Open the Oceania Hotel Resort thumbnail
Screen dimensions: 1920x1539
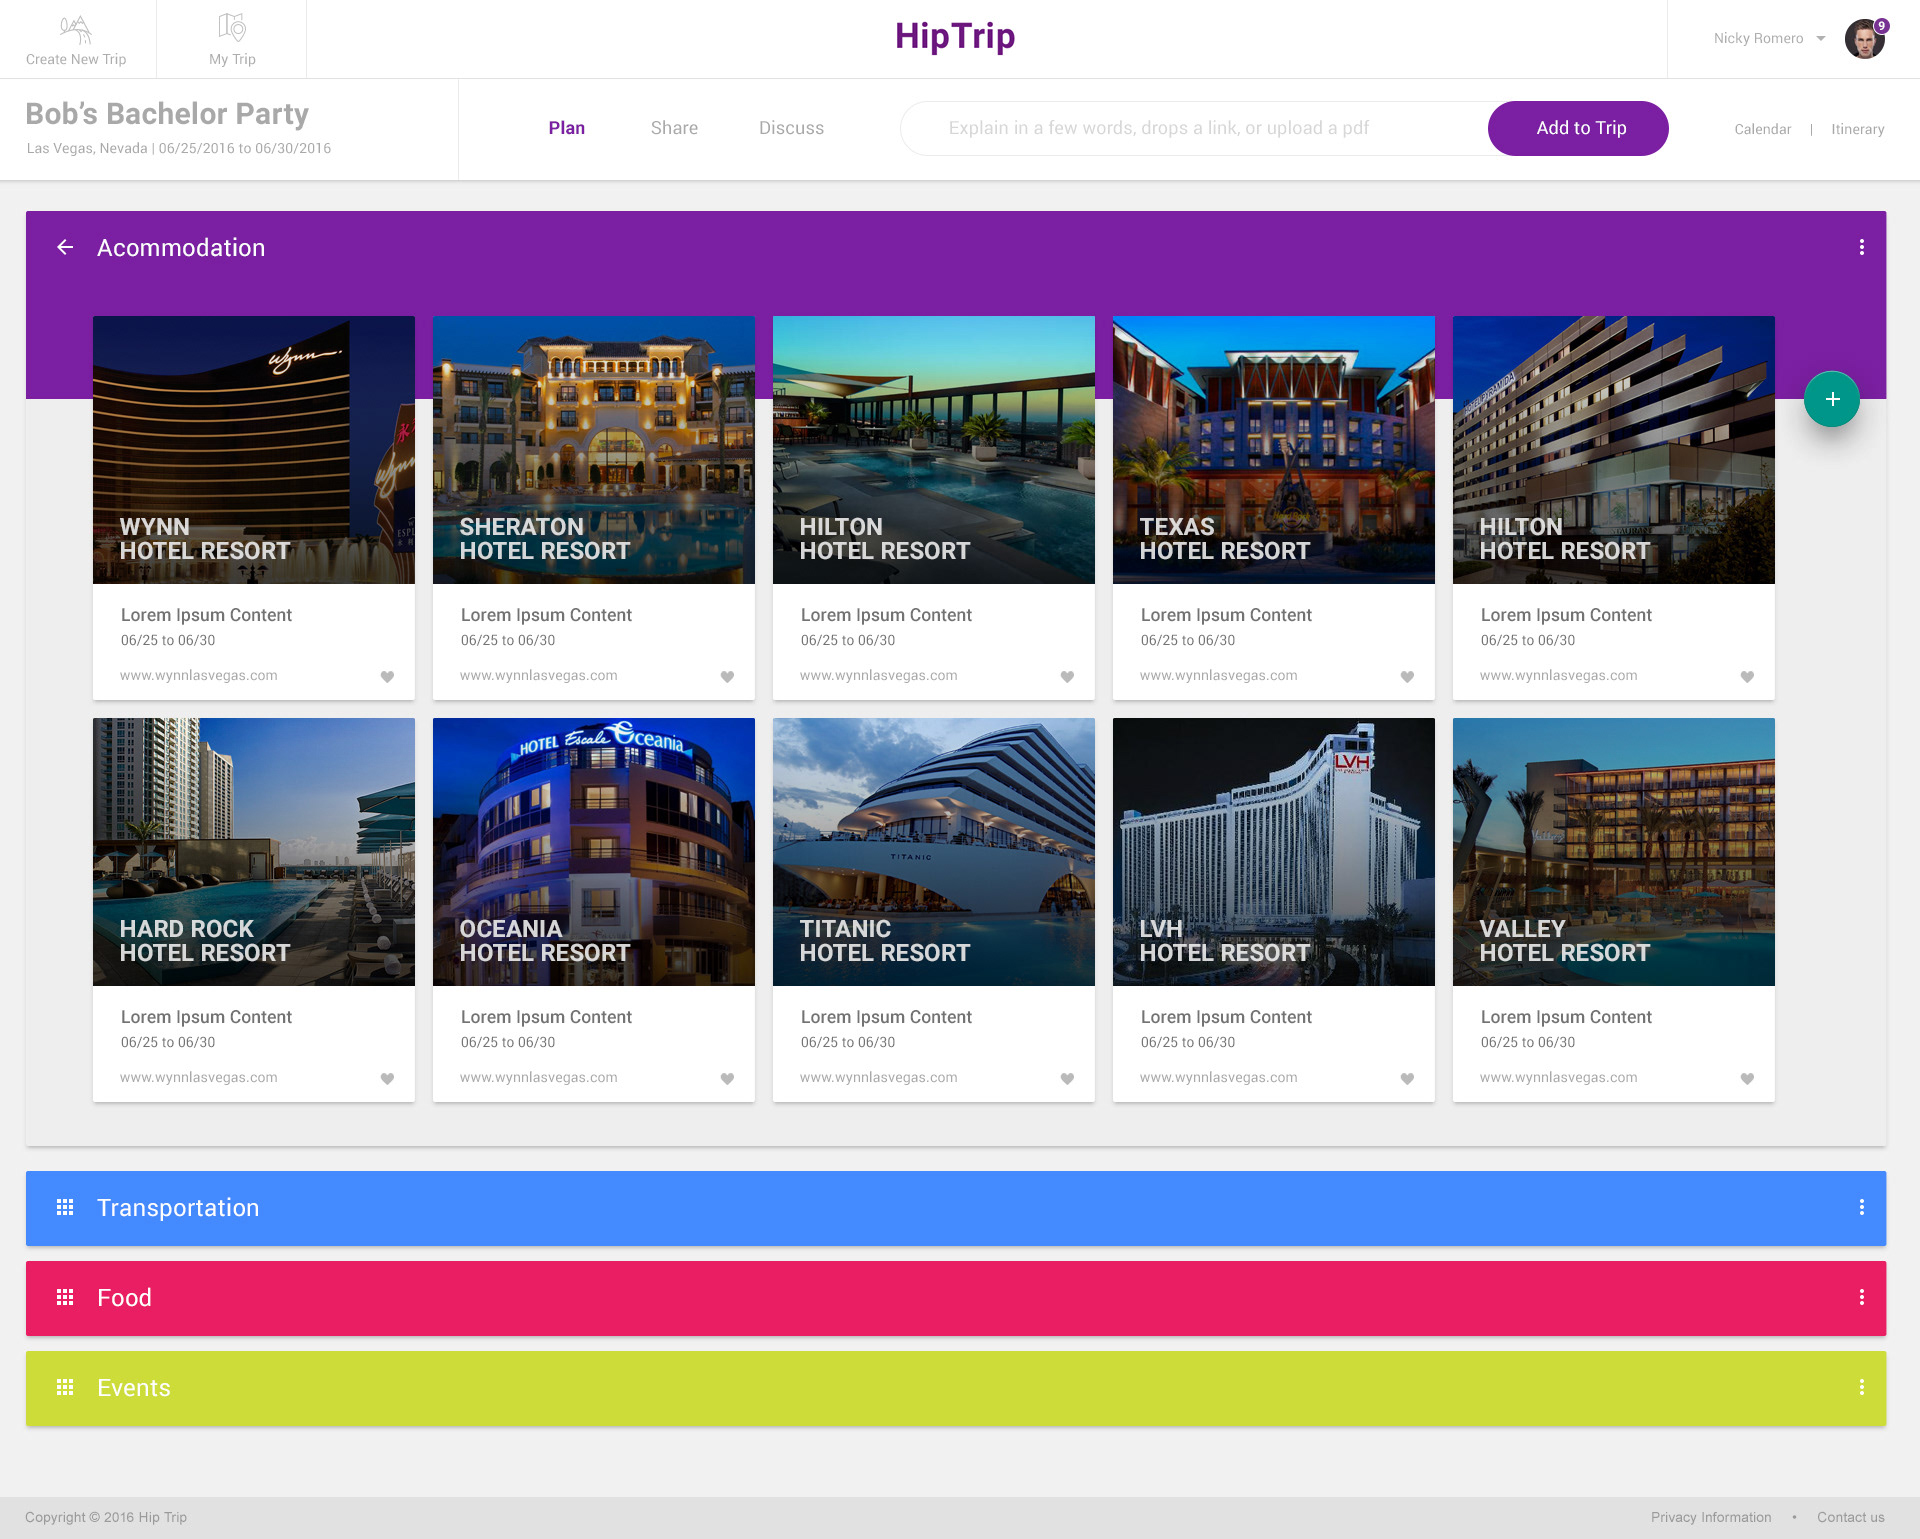[x=593, y=851]
